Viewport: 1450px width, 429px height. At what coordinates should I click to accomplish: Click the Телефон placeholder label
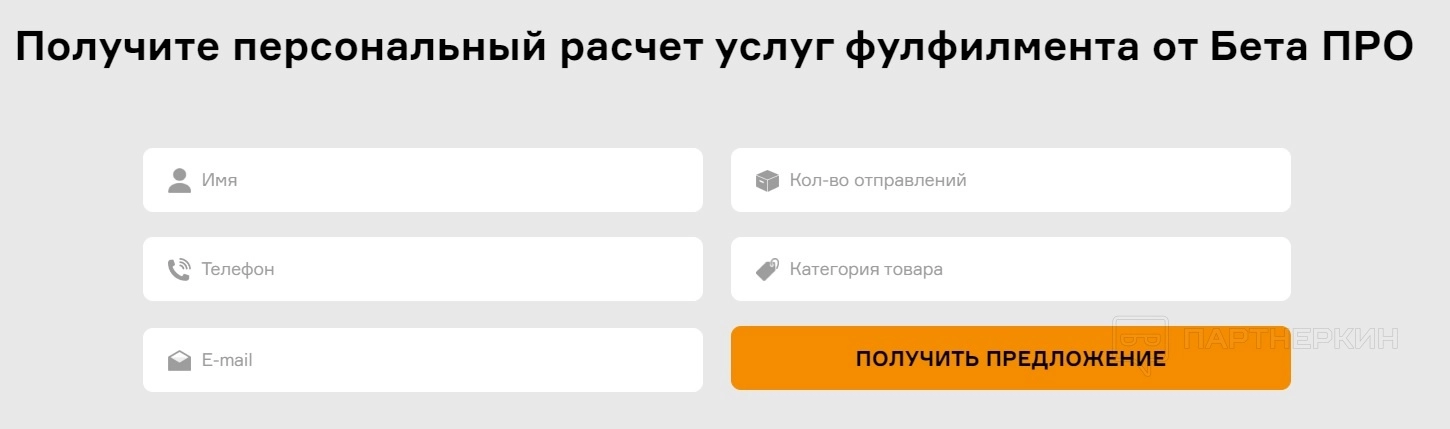(238, 269)
